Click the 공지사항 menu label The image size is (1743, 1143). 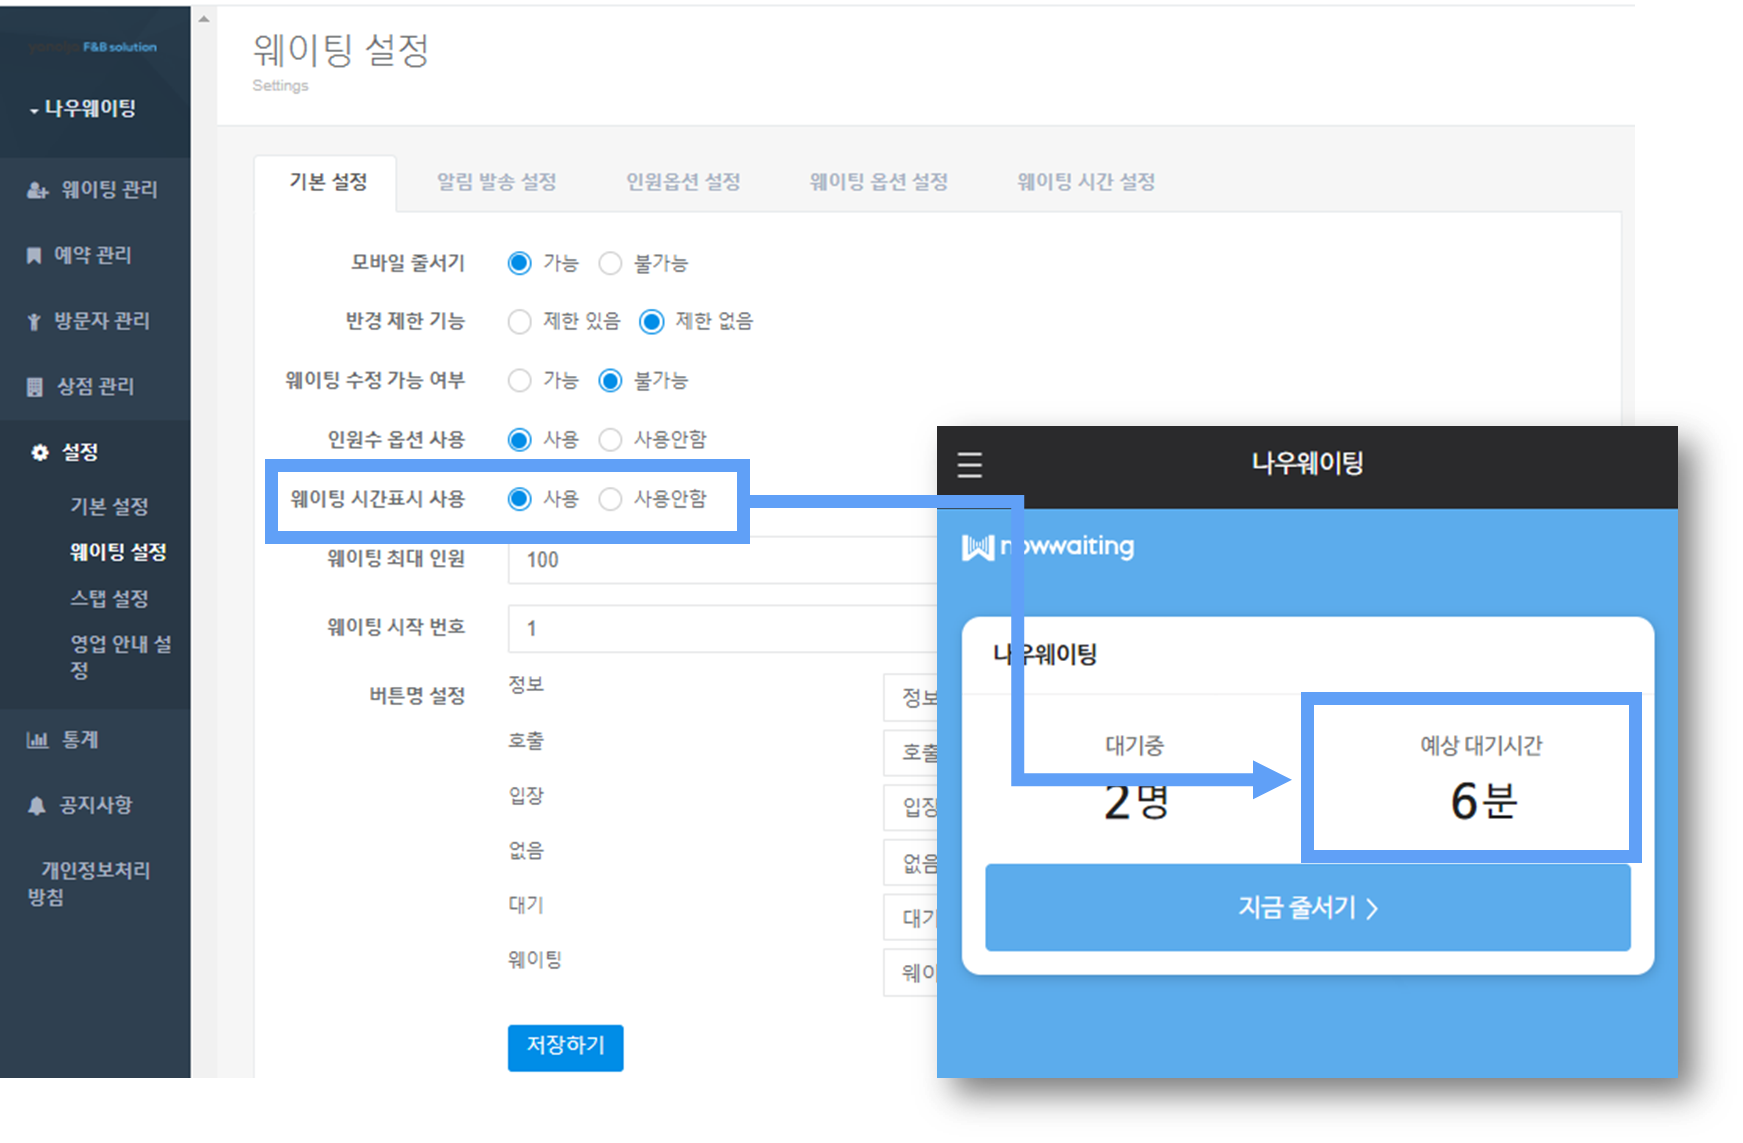(x=95, y=805)
